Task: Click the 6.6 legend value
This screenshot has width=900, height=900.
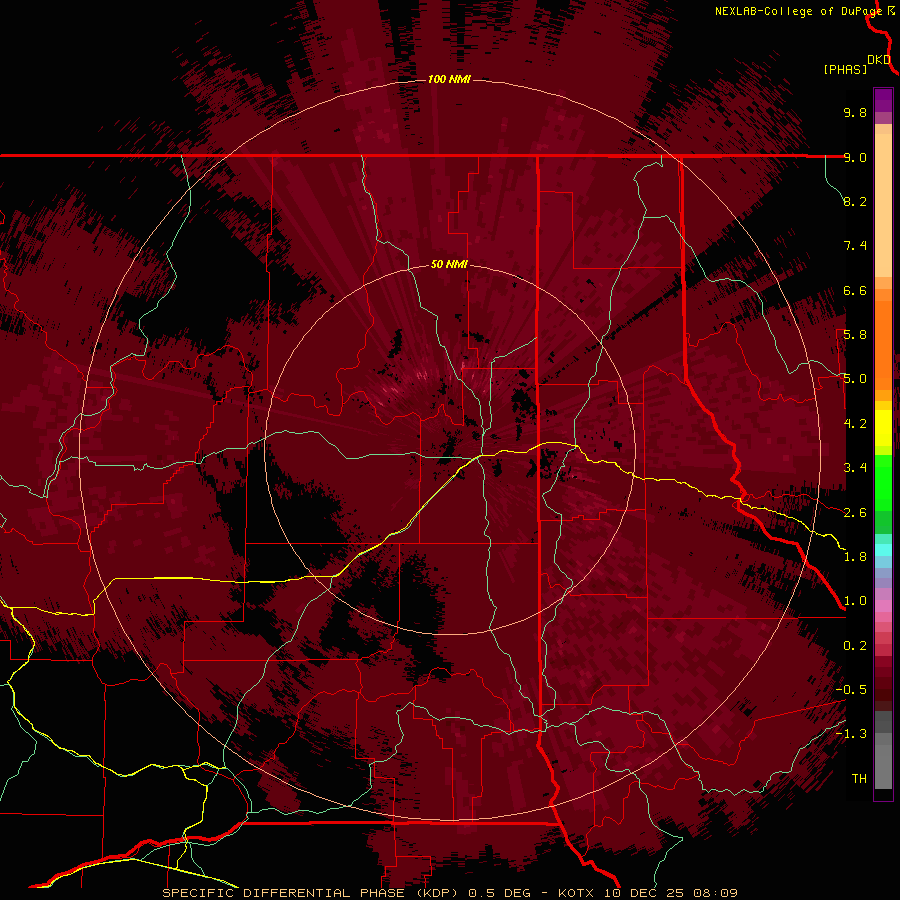Action: [855, 290]
